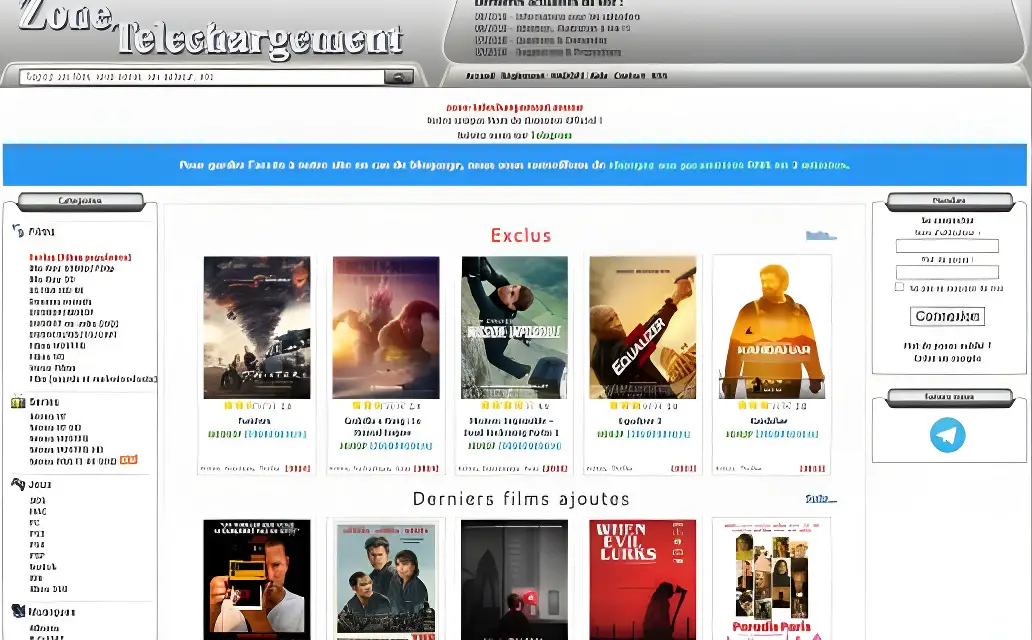Click the orange badge in the Séries list

click(x=129, y=460)
